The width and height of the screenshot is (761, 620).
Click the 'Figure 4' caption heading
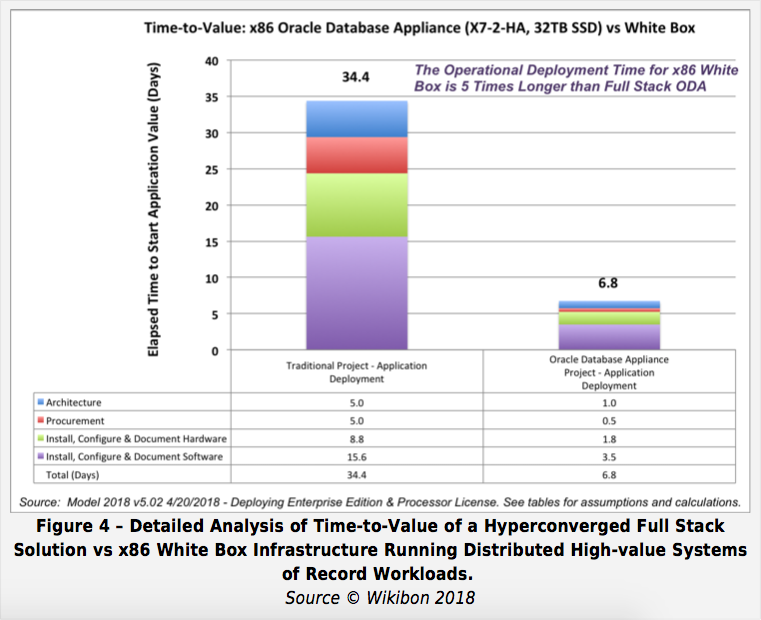380,550
